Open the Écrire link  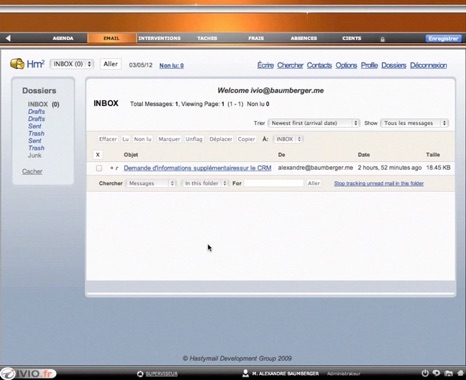(x=265, y=65)
